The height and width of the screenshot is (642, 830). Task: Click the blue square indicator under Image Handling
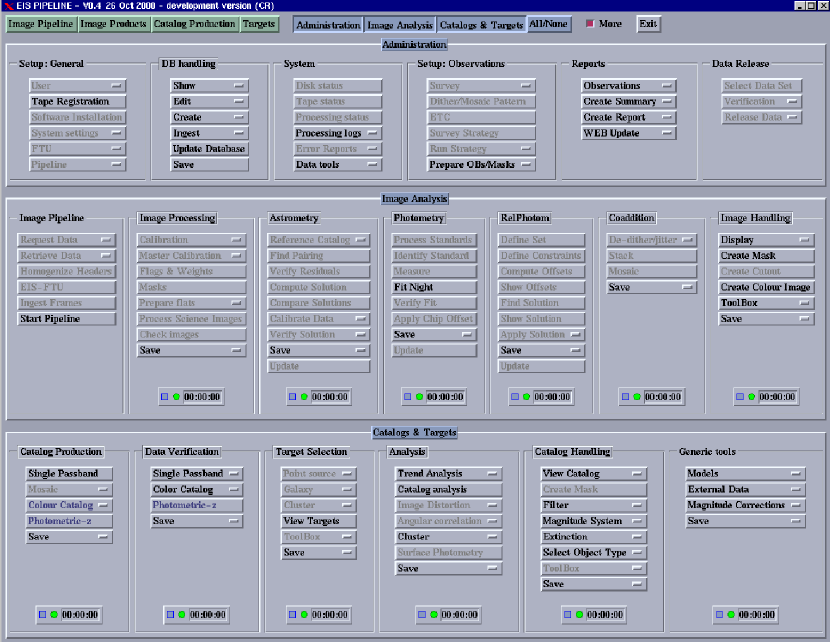(740, 397)
